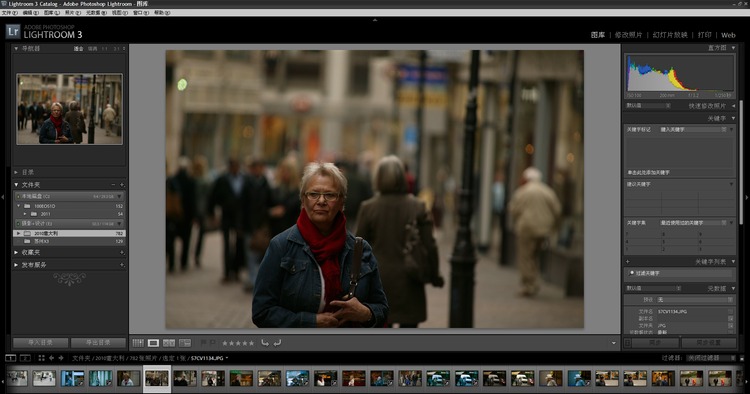Collapse the 文件夹 folders panel

tap(16, 185)
